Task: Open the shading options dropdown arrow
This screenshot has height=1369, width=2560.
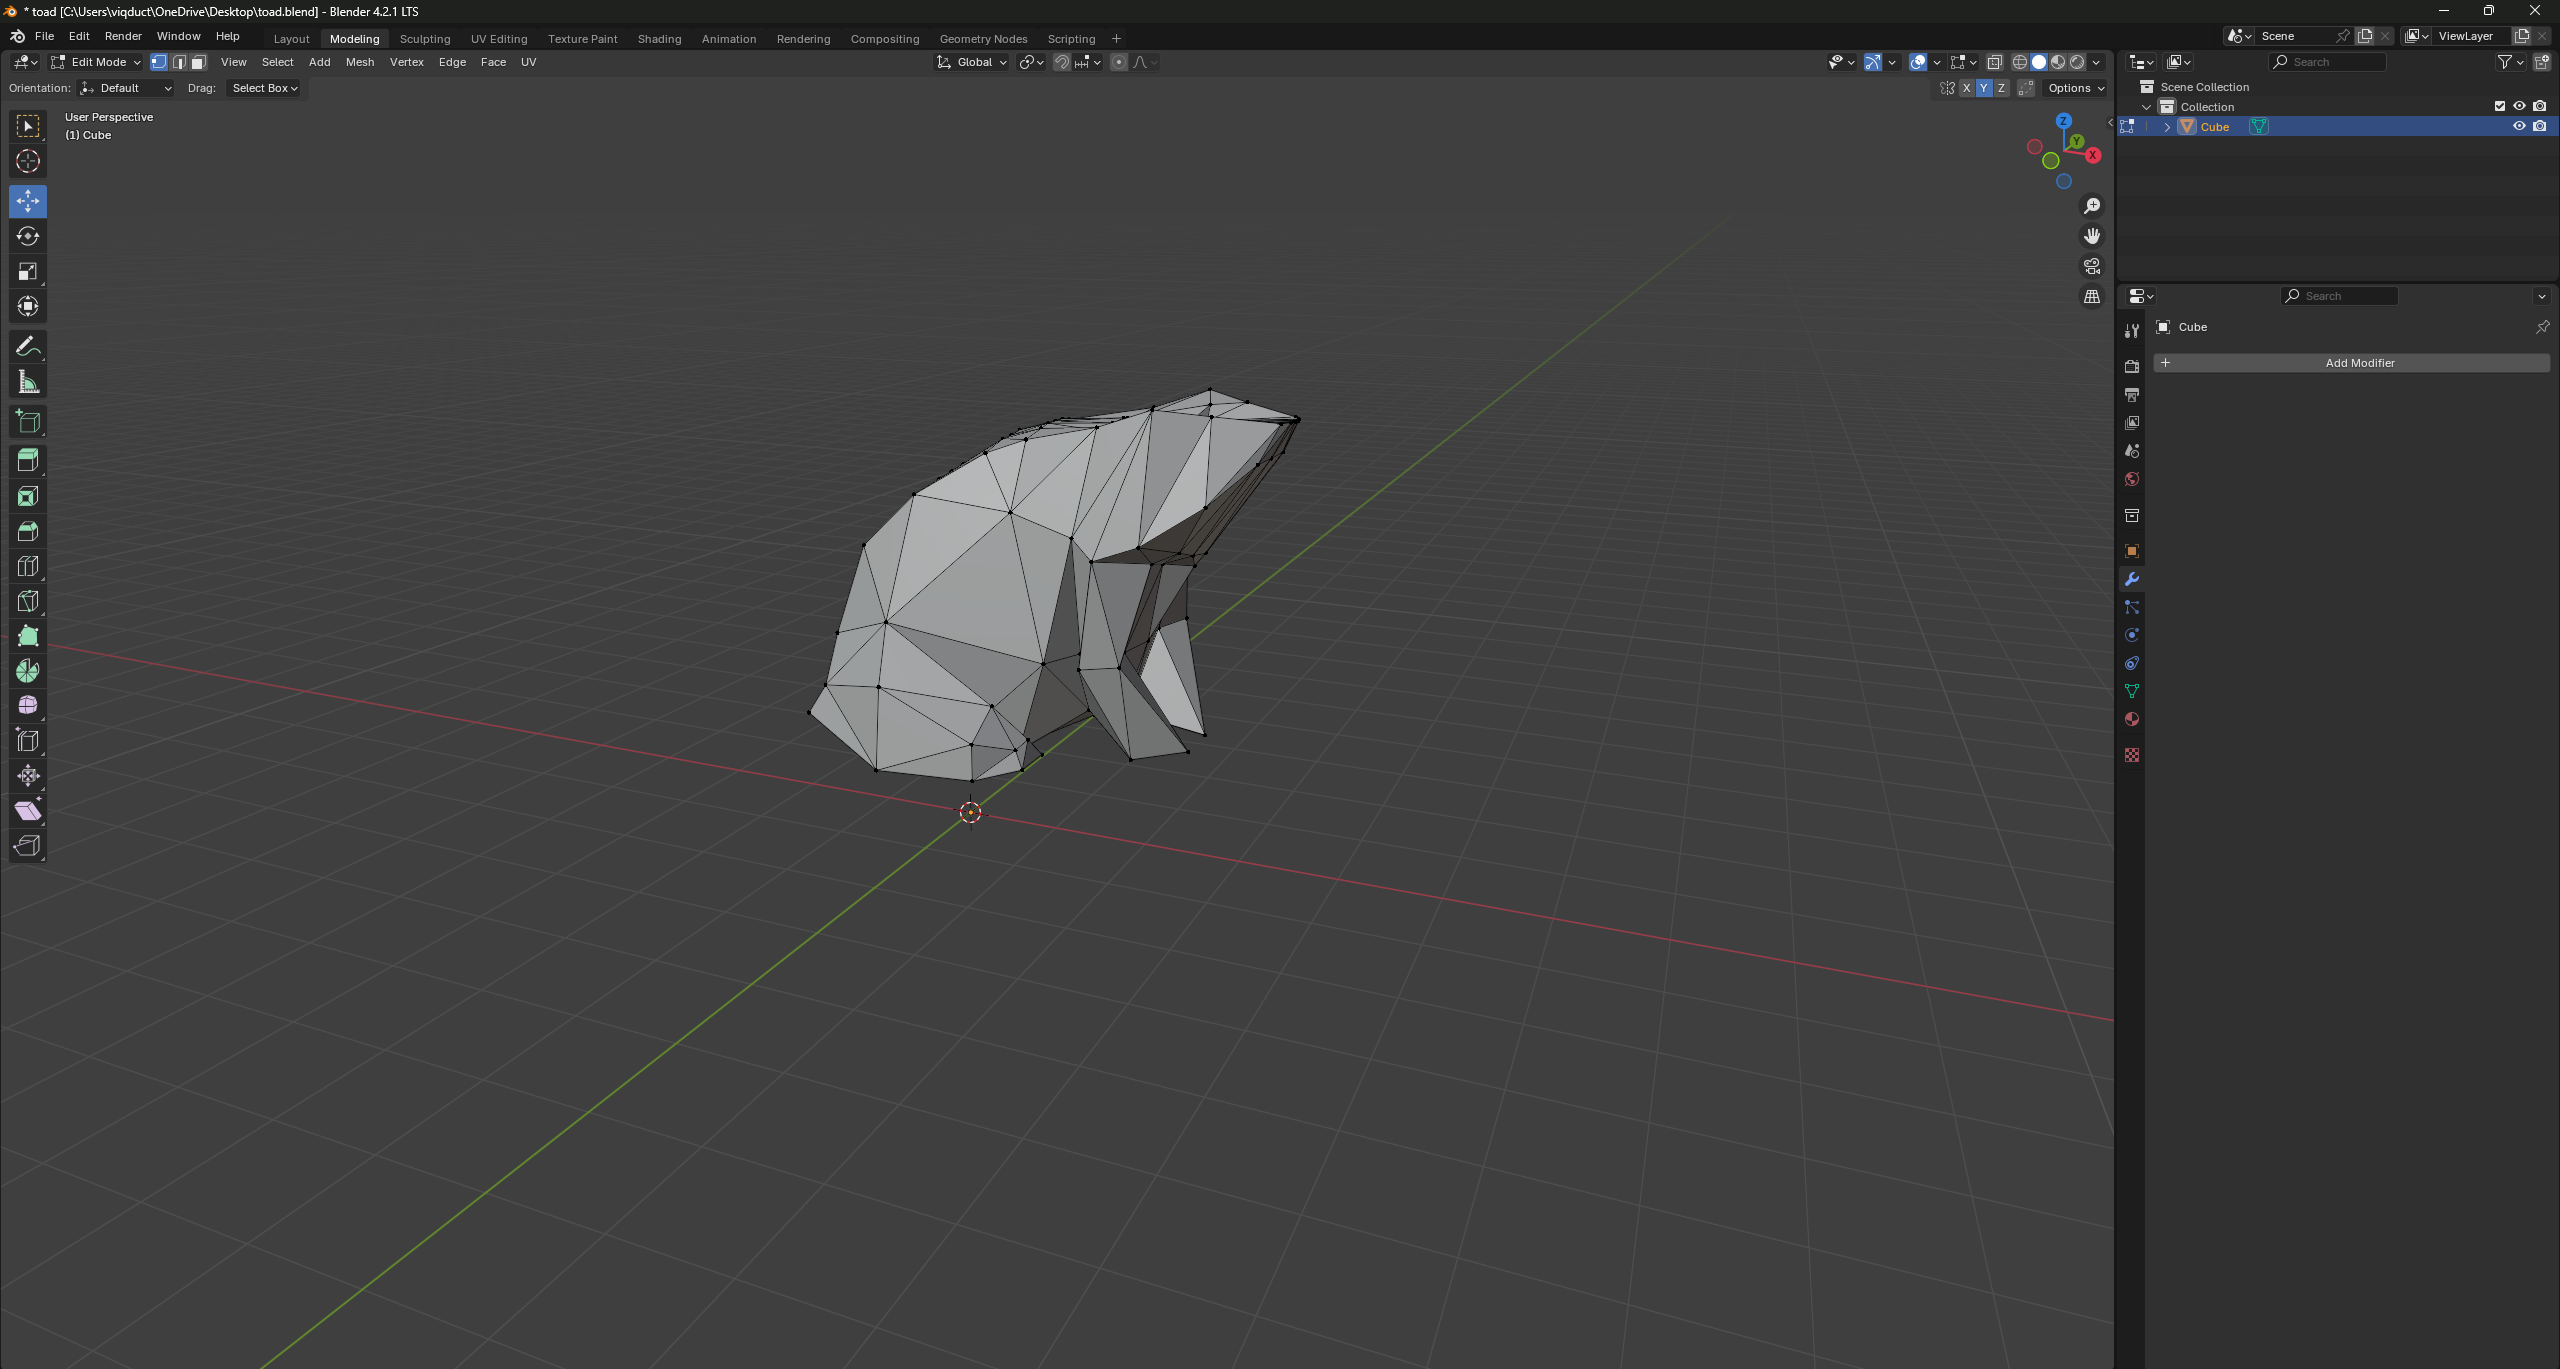Action: pyautogui.click(x=2097, y=62)
